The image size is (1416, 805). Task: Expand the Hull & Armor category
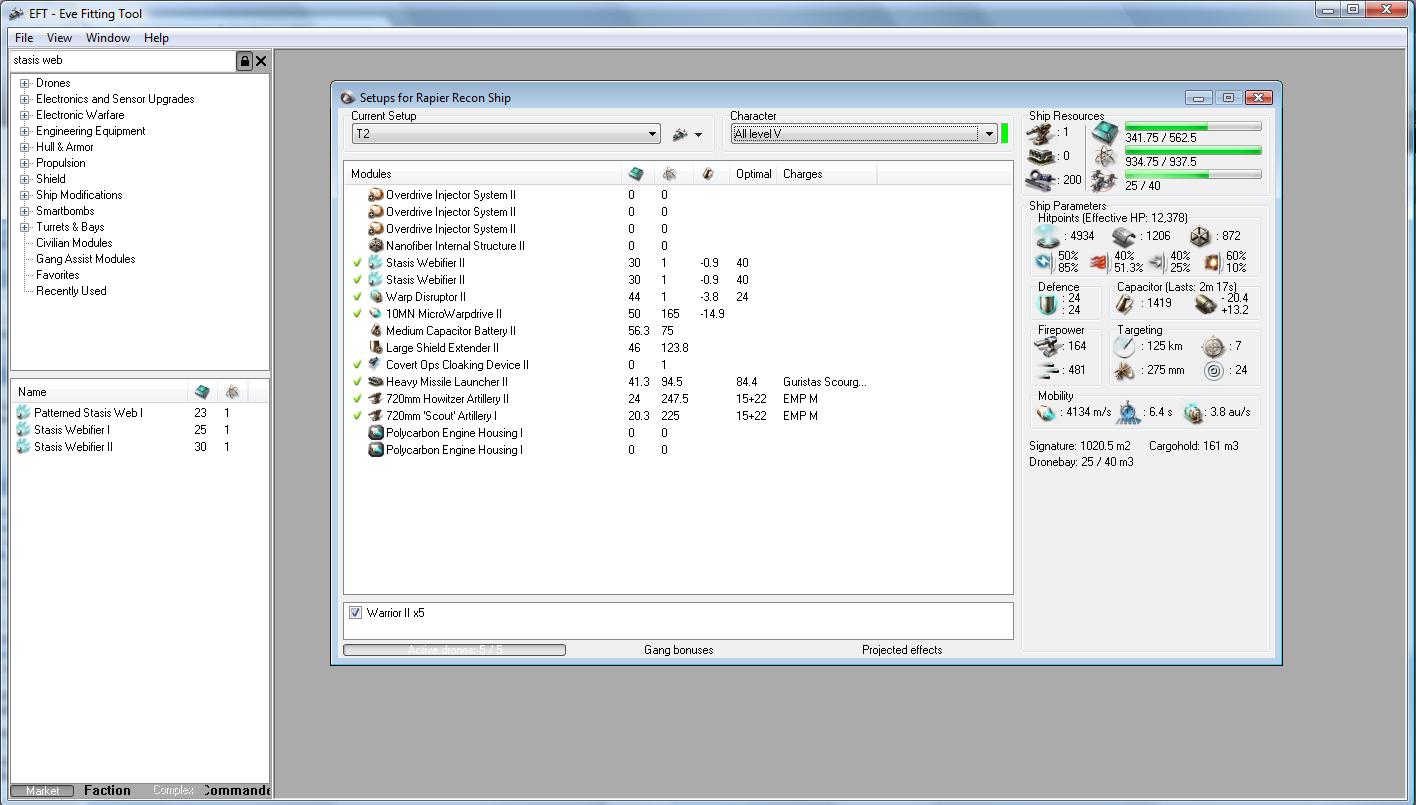pyautogui.click(x=24, y=148)
